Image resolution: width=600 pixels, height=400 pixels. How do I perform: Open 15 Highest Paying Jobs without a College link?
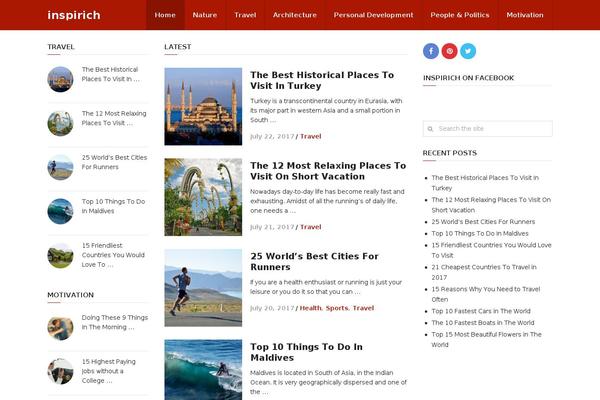(108, 371)
